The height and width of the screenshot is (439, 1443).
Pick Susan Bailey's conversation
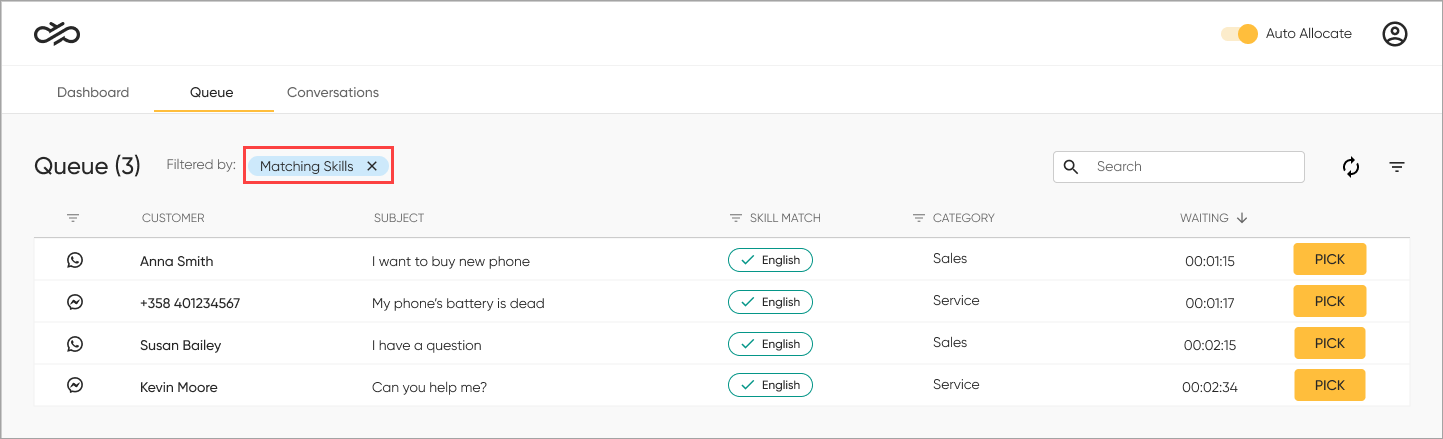[1330, 343]
